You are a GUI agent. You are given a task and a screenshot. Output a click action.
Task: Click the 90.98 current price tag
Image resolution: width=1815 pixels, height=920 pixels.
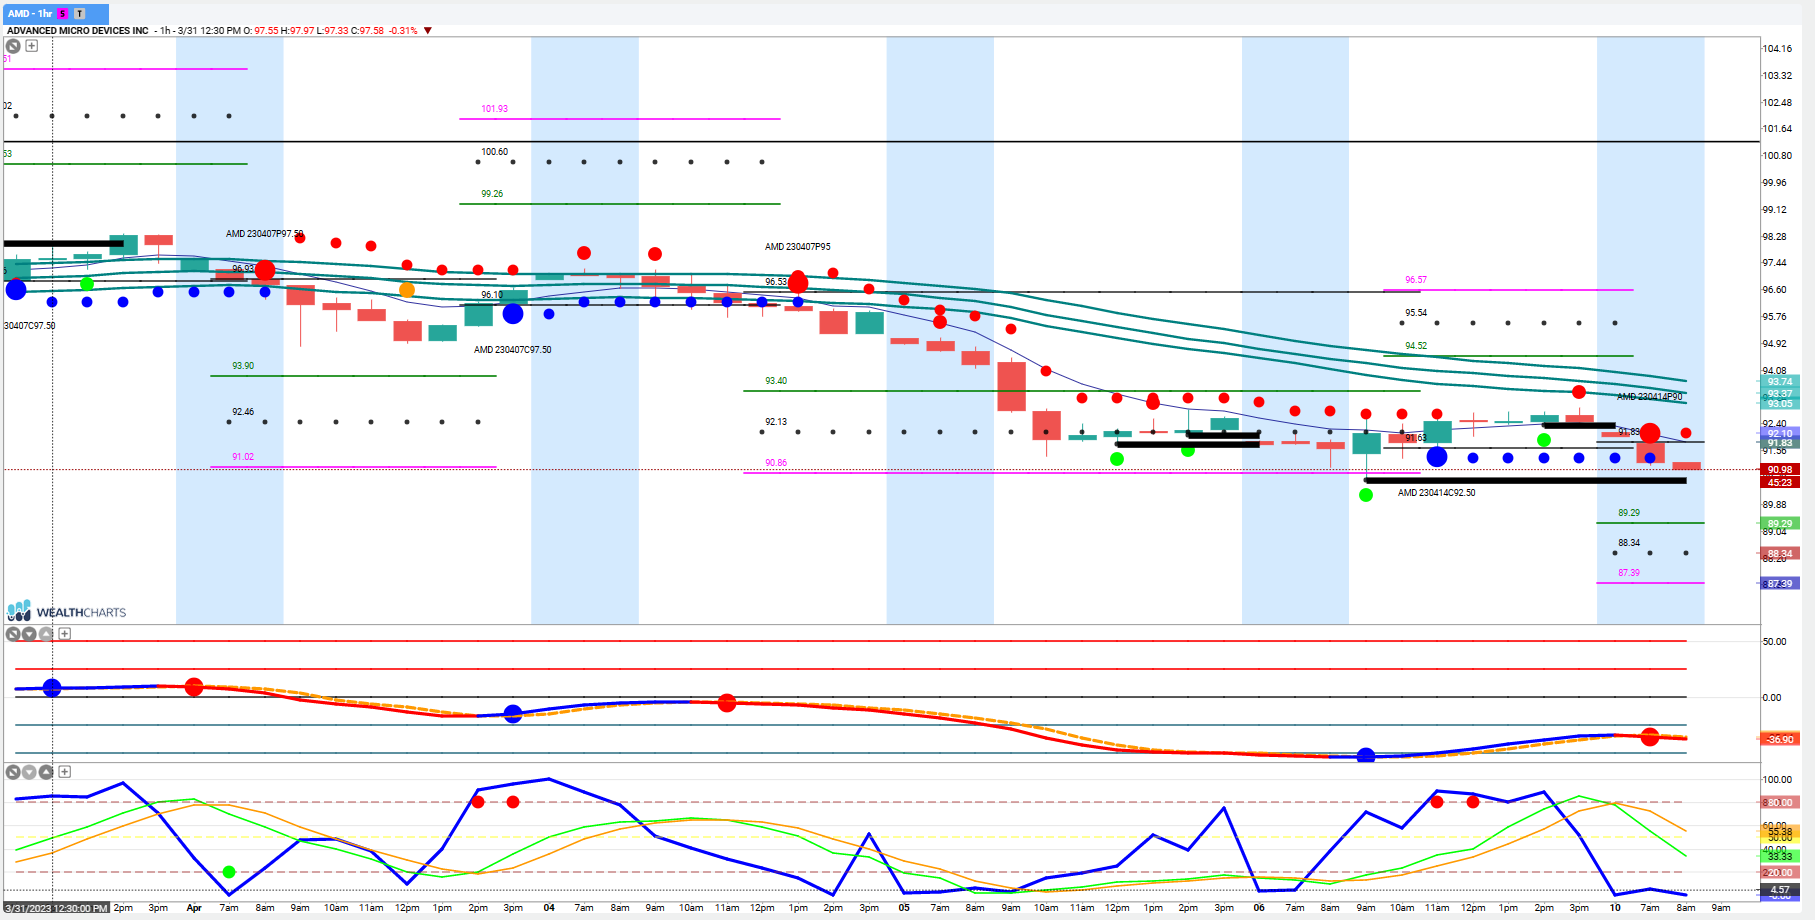[x=1779, y=470]
